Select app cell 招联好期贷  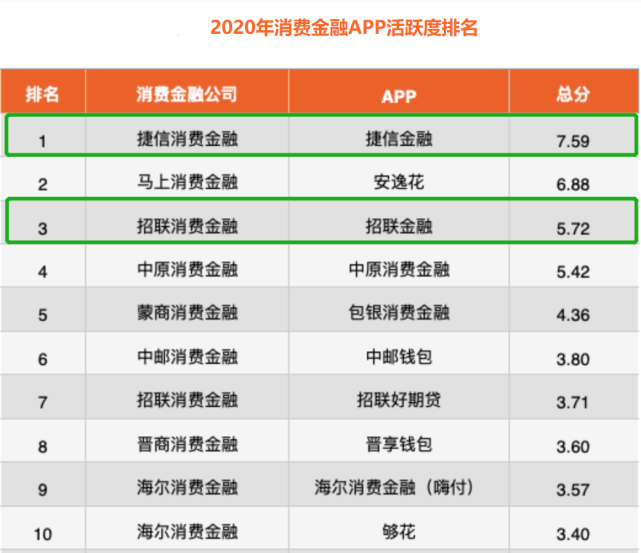click(x=399, y=400)
